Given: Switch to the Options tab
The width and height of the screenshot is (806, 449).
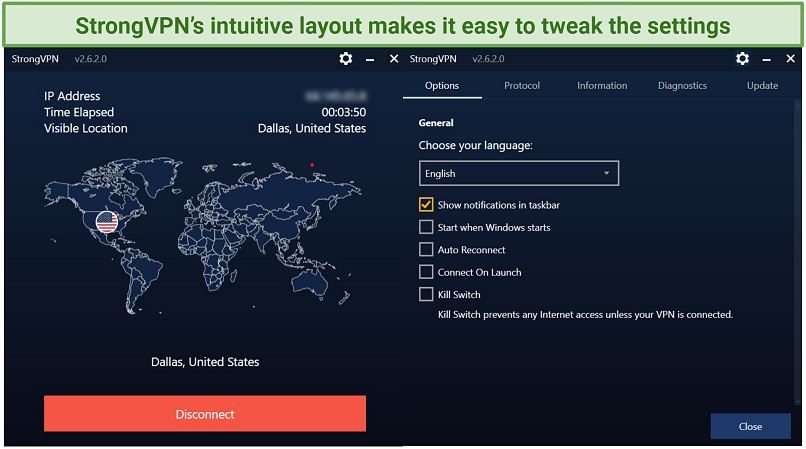Looking at the screenshot, I should 442,86.
